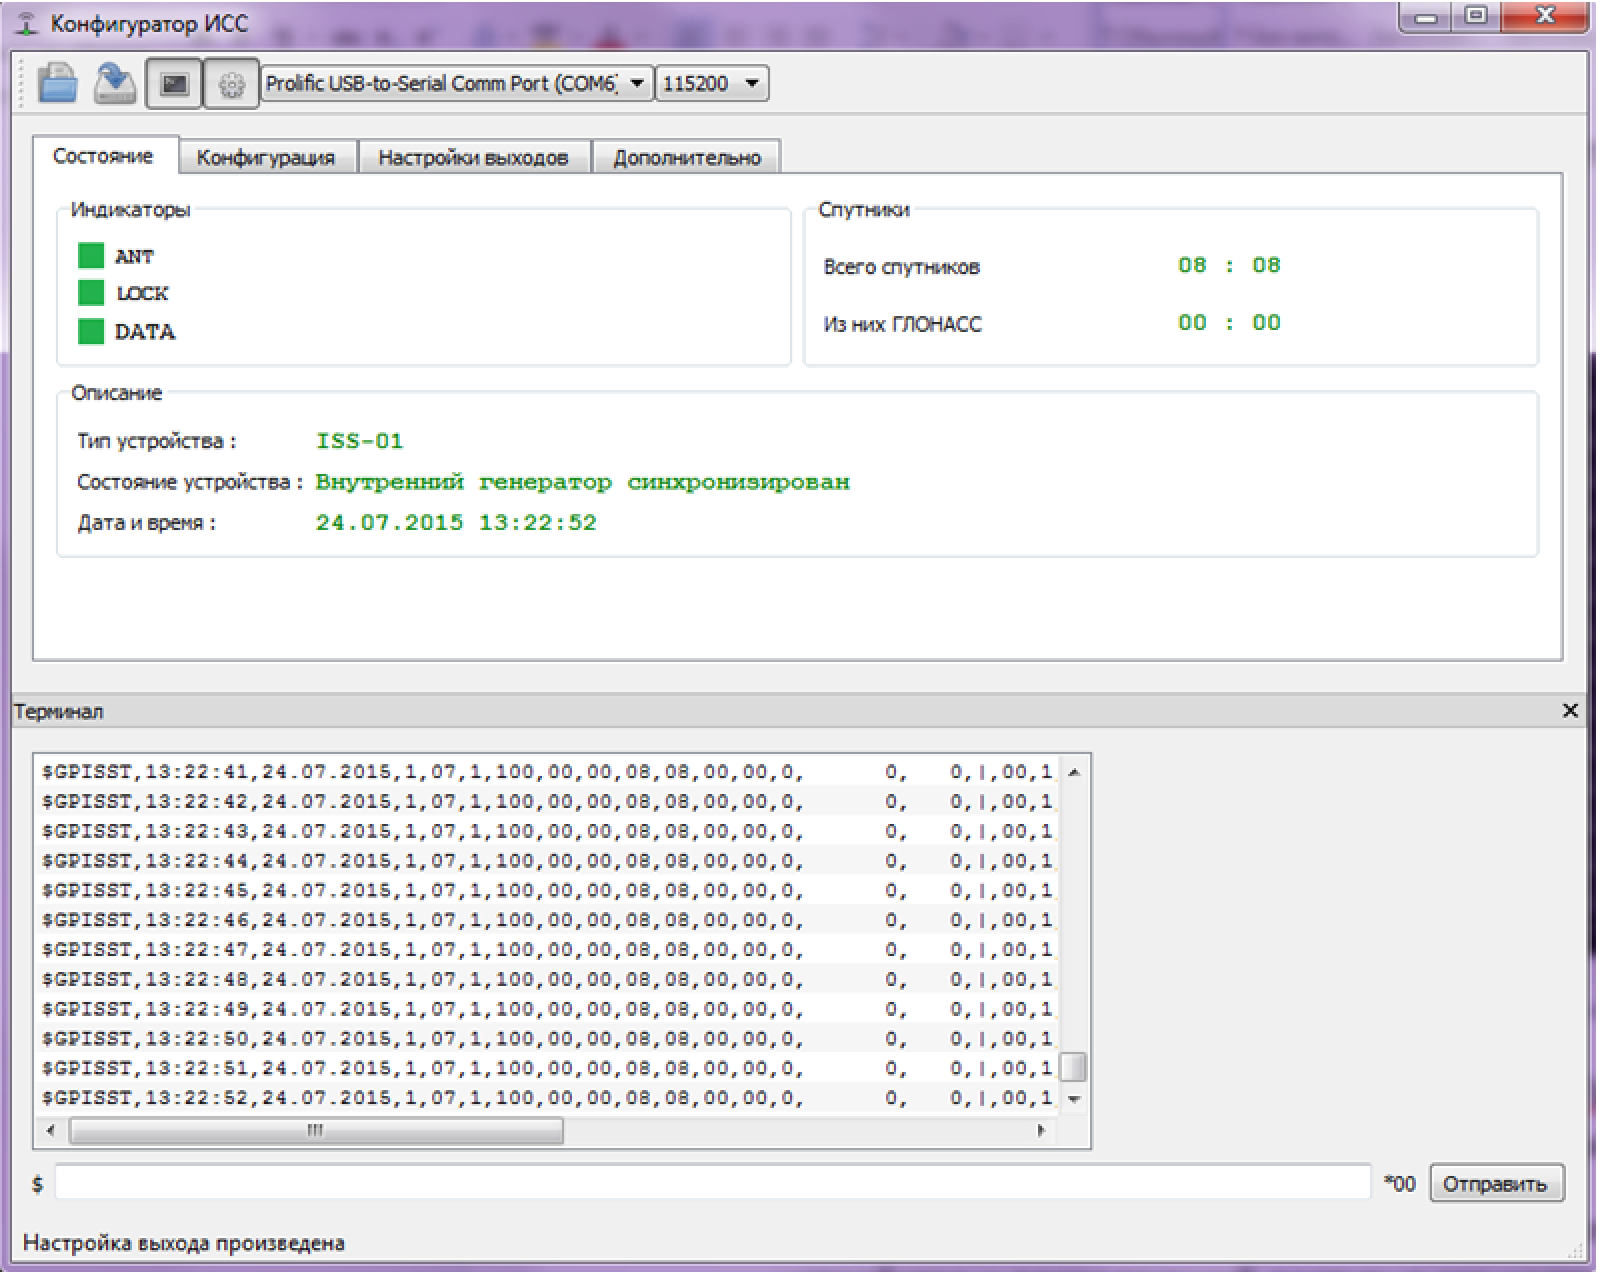
Task: Click the status bar message Настройка выхода произведена
Action: point(184,1243)
